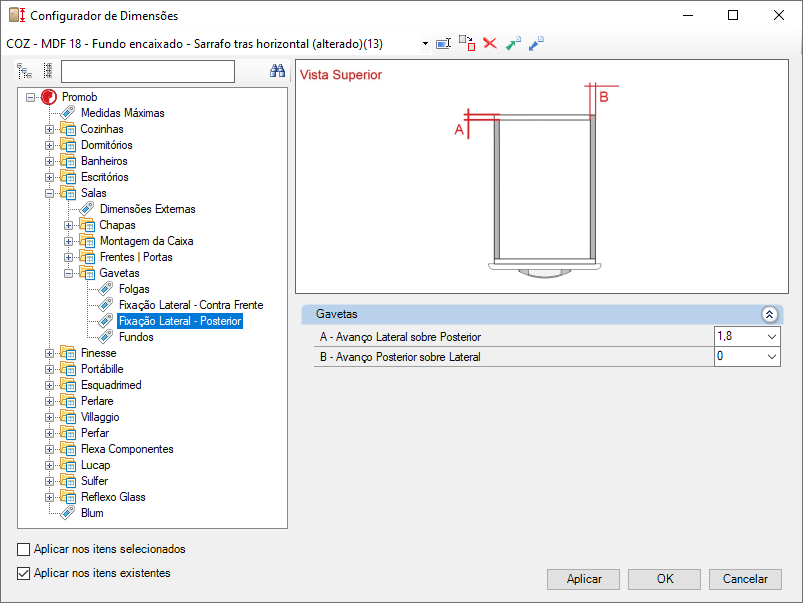Expand the Flexa Componentes tree node
Viewport: 803px width, 603px height.
pos(49,449)
